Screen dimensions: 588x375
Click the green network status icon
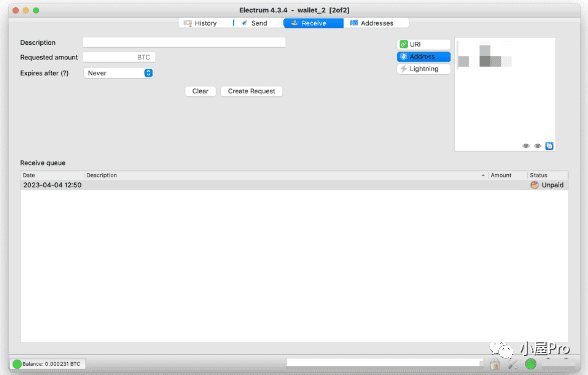coord(530,364)
